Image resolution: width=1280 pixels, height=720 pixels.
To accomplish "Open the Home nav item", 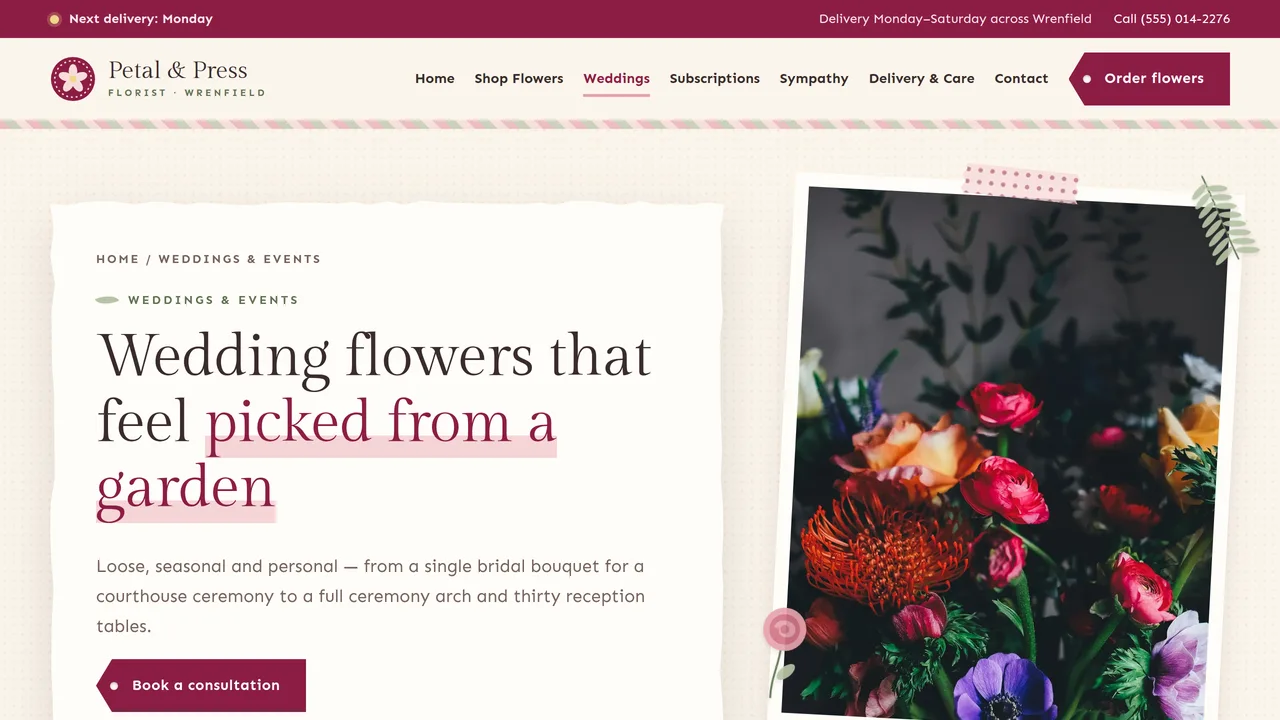I will click(x=435, y=79).
